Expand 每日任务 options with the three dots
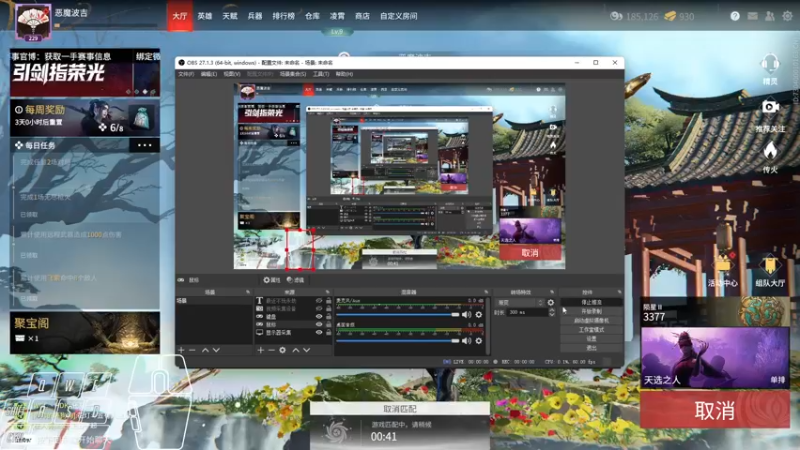The height and width of the screenshot is (450, 800). point(144,145)
